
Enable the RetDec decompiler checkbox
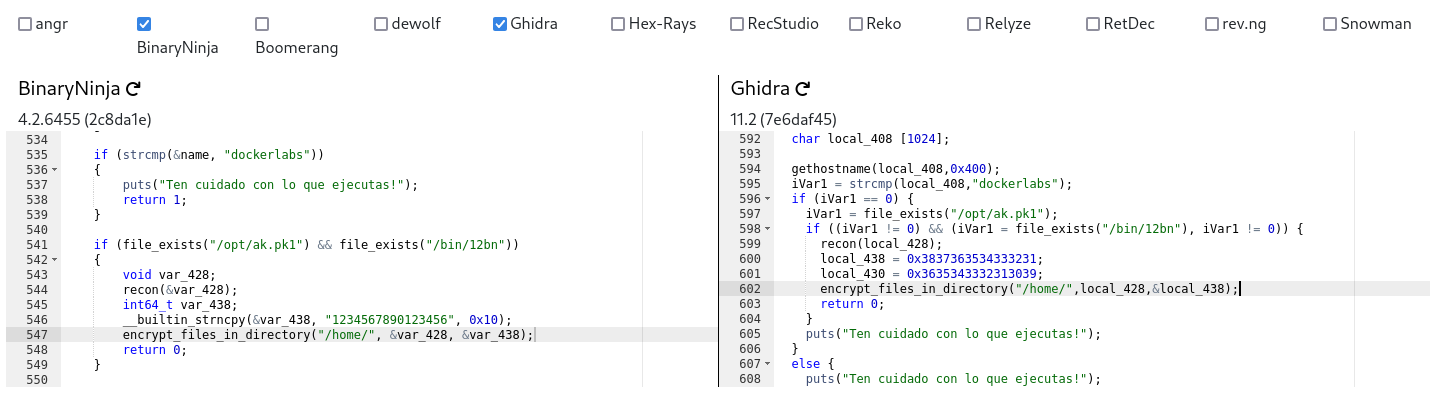click(1093, 24)
